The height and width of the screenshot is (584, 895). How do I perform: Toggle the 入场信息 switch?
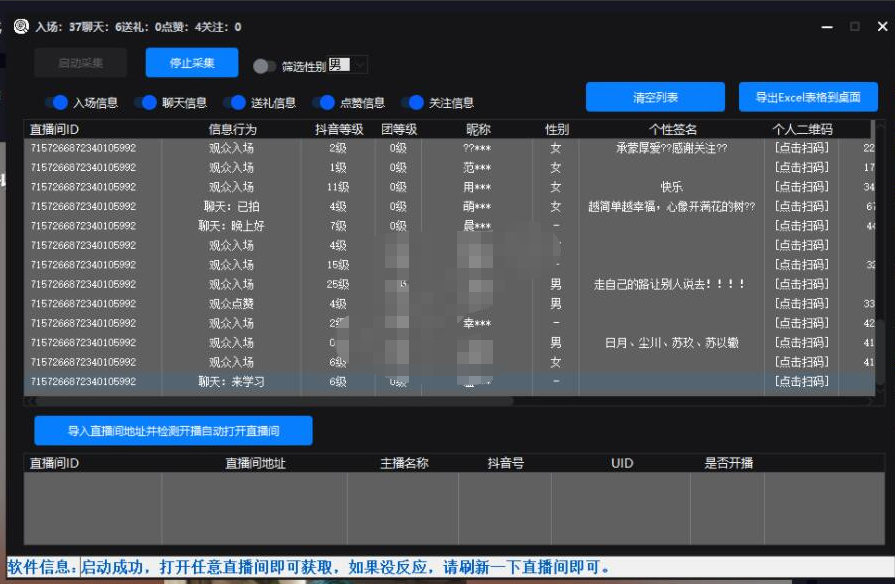[x=56, y=102]
